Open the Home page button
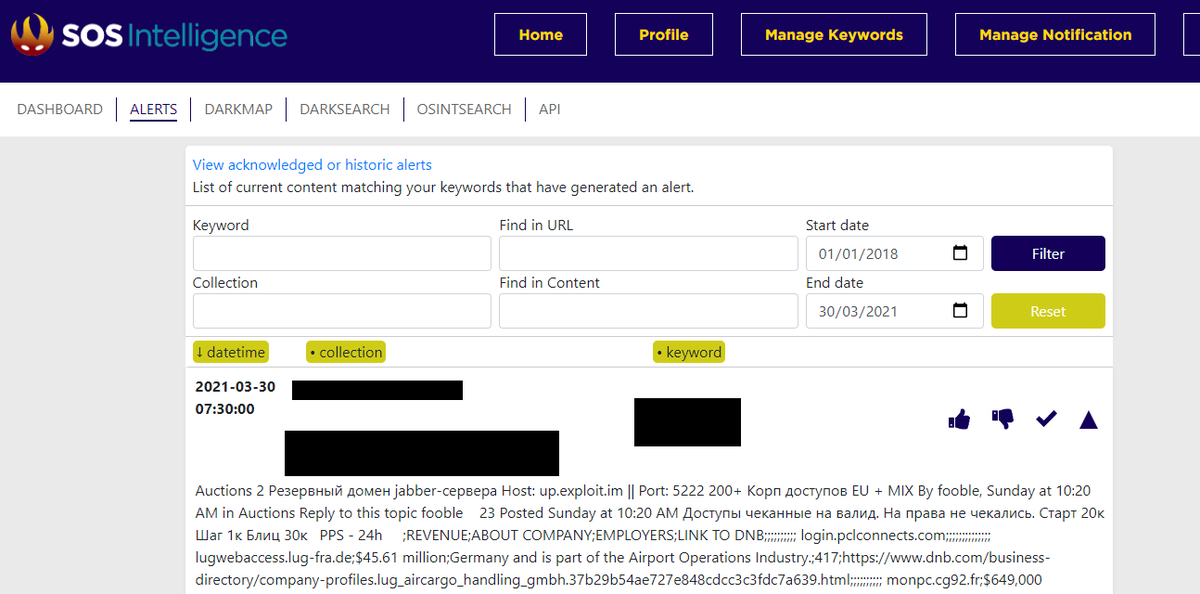1200x594 pixels. 541,35
